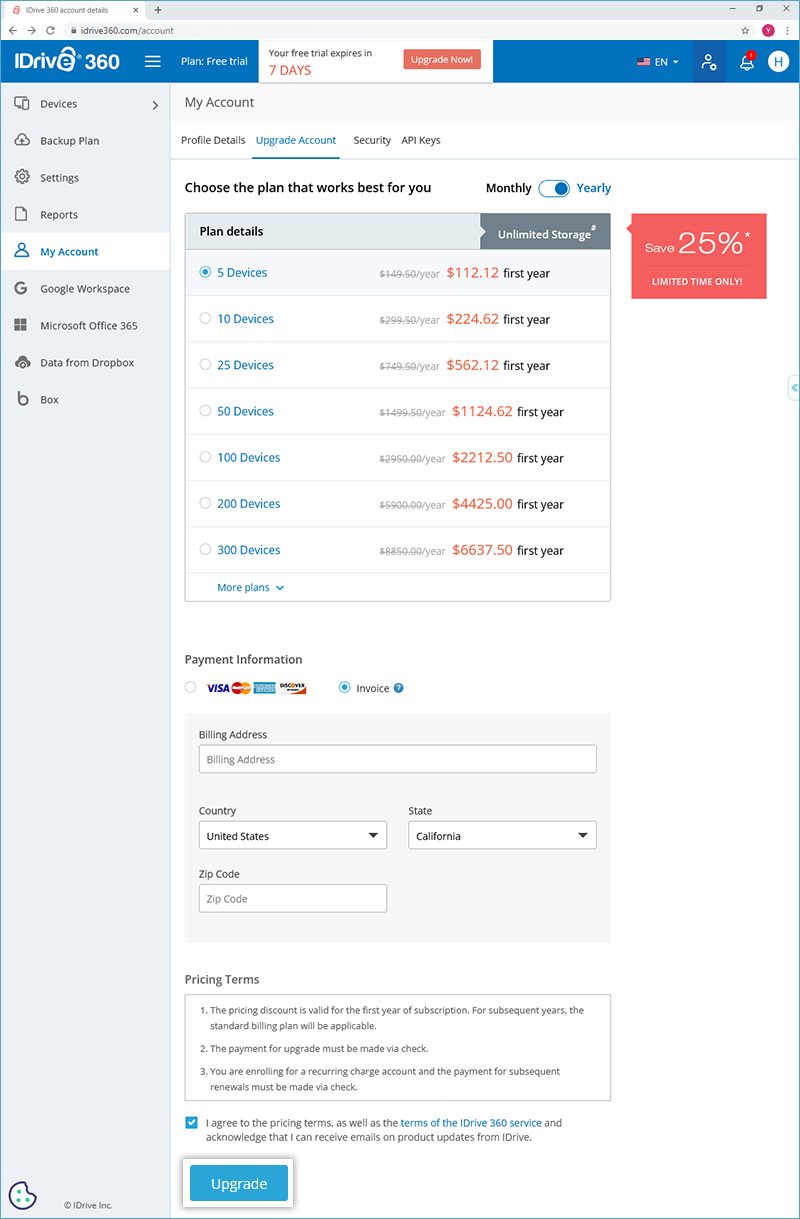This screenshot has width=800, height=1219.
Task: Open the profile avatar H
Action: pyautogui.click(x=778, y=62)
